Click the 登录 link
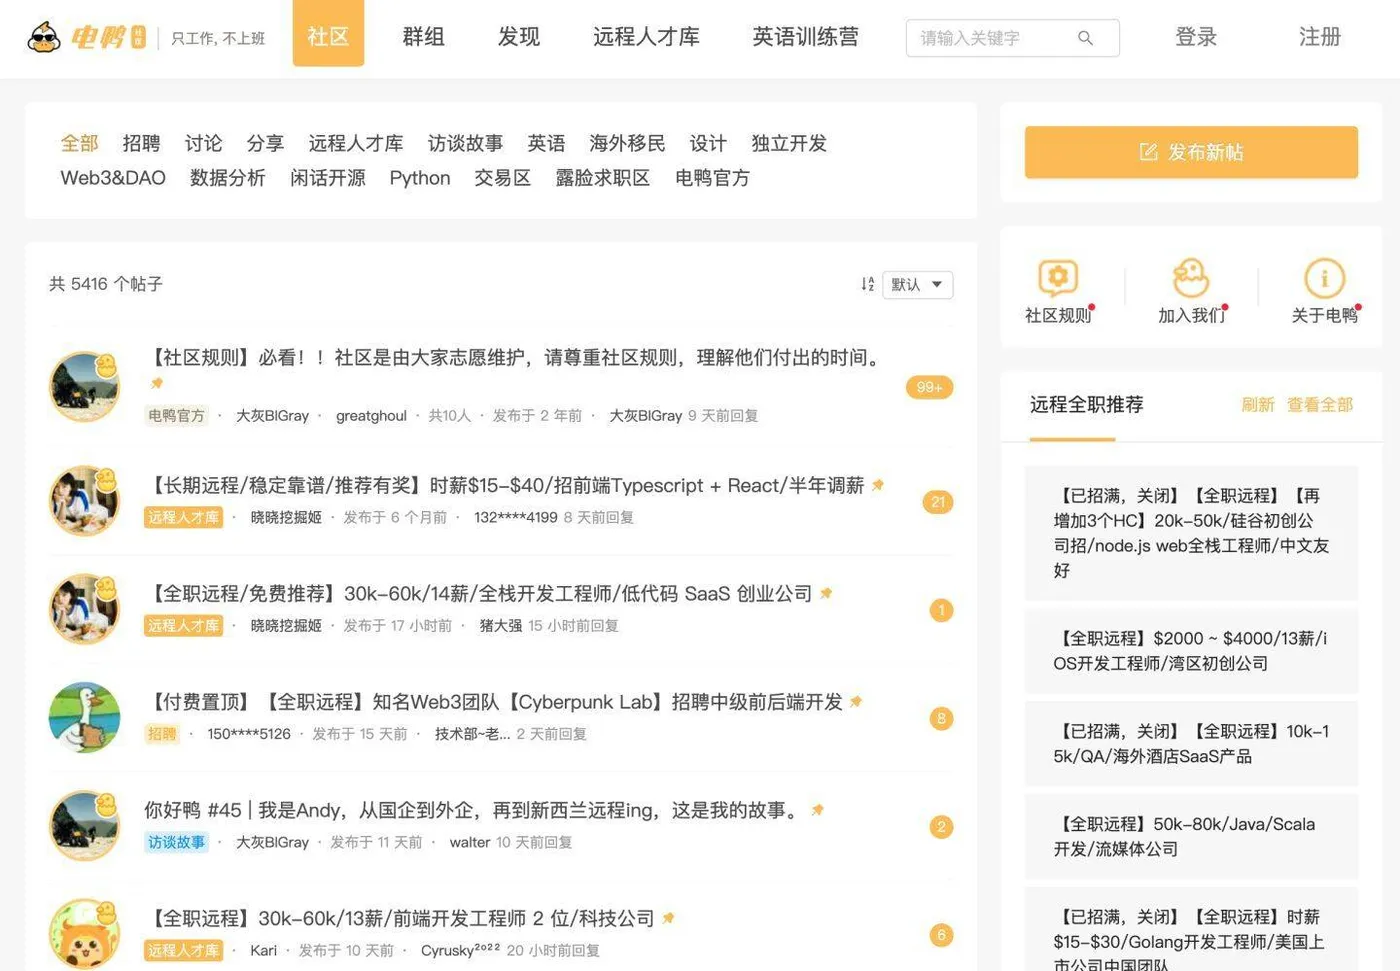This screenshot has height=971, width=1400. [x=1196, y=37]
